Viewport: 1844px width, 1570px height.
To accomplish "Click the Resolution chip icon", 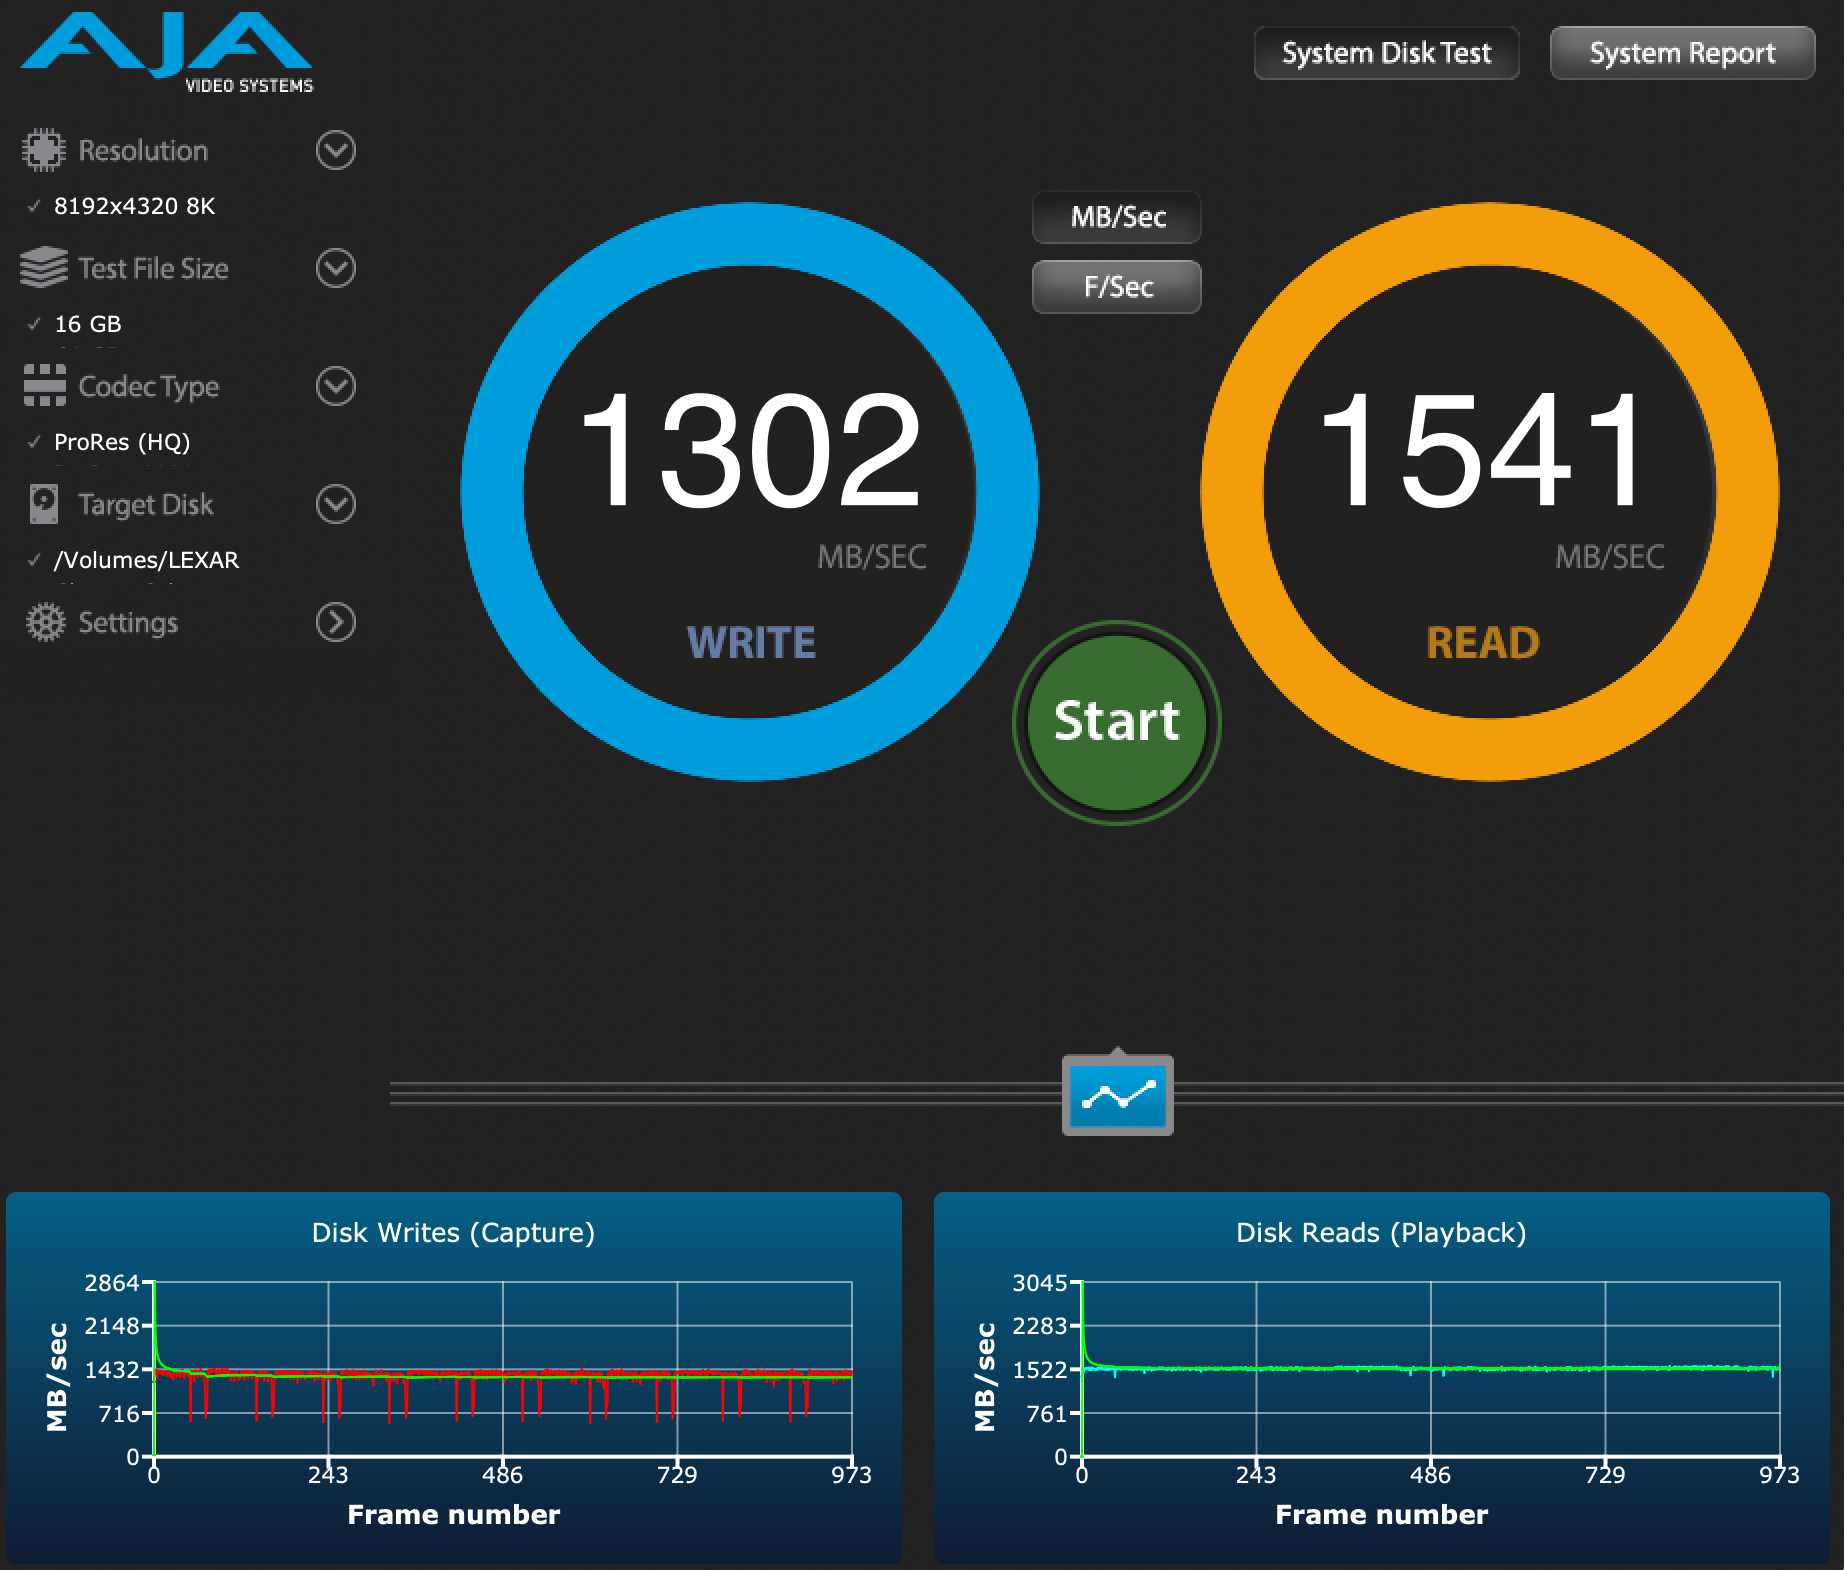I will click(x=43, y=150).
